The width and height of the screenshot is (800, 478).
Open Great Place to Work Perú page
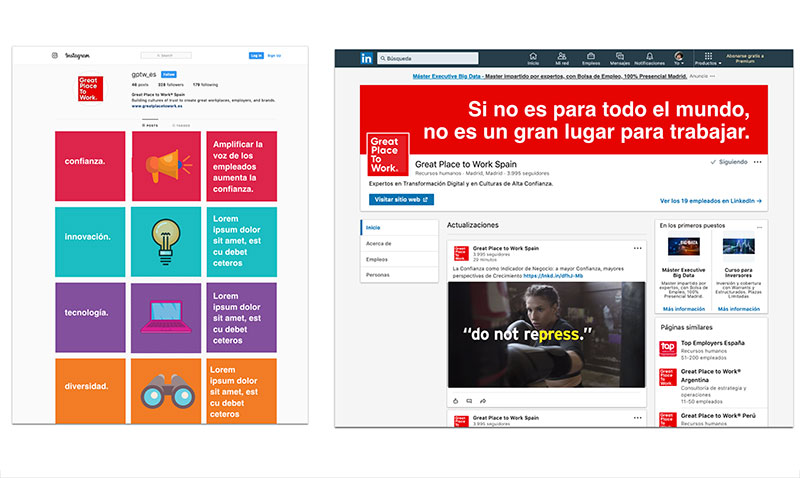(x=718, y=416)
